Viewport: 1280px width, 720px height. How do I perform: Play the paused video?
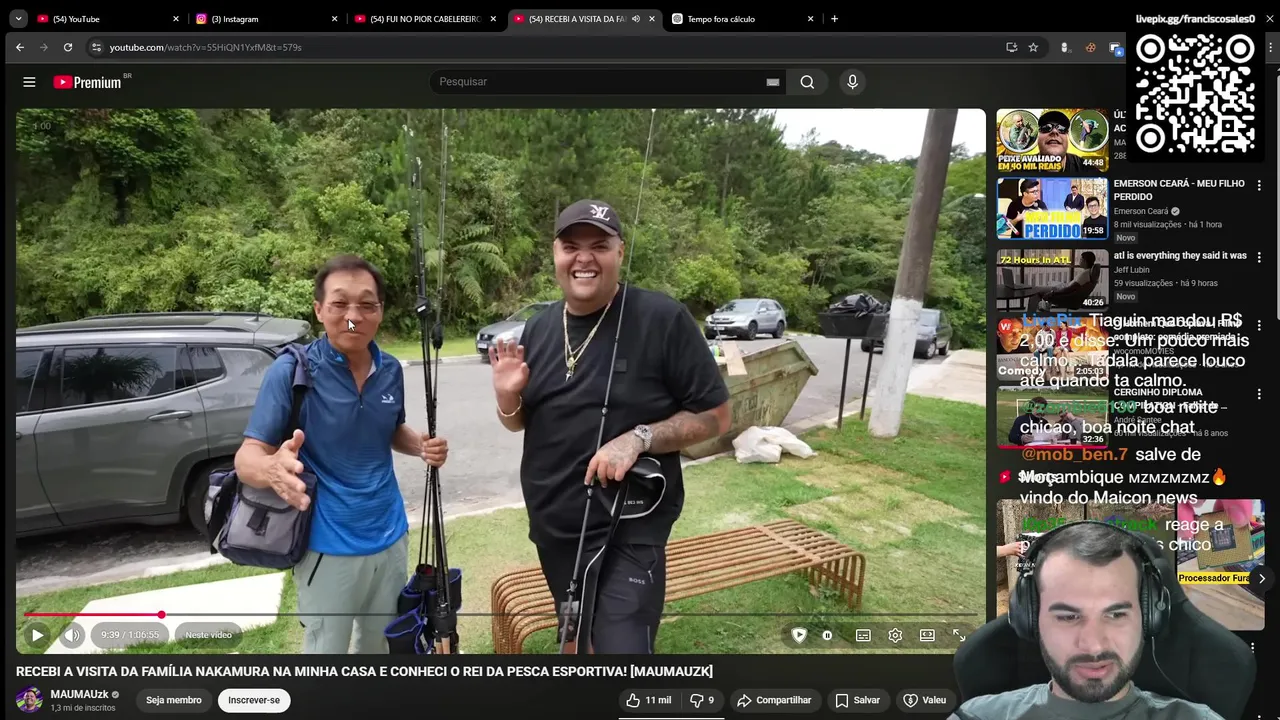pyautogui.click(x=37, y=635)
